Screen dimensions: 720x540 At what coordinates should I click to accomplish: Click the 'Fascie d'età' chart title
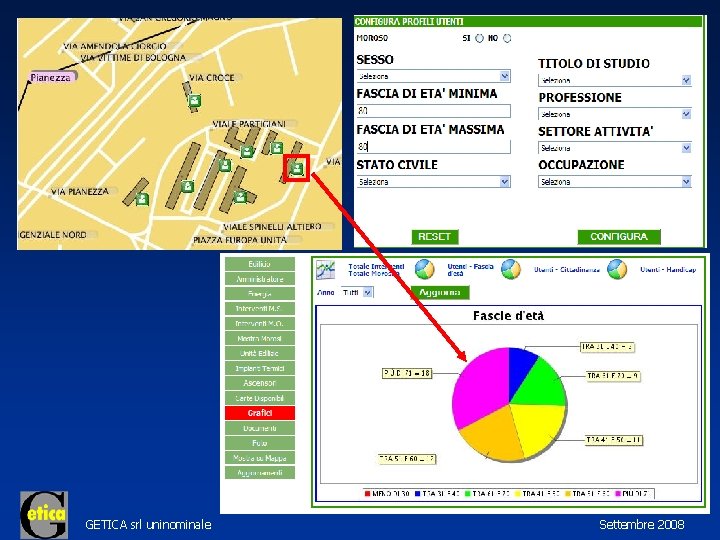pos(508,316)
